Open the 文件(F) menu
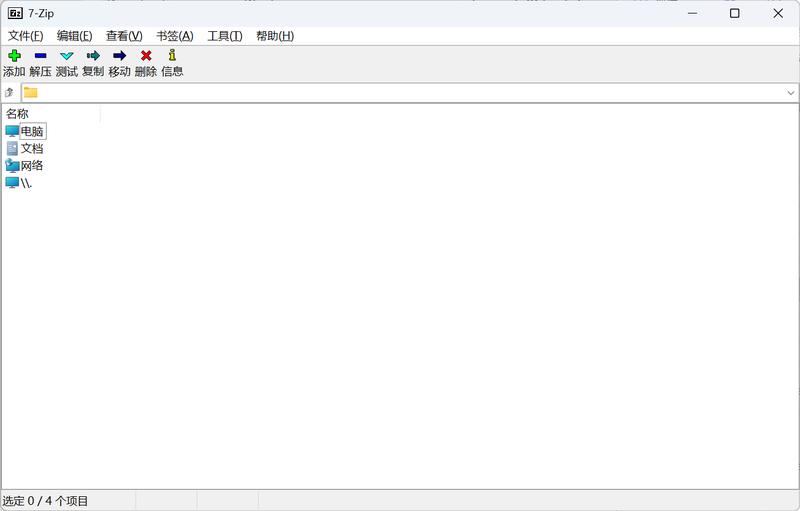The height and width of the screenshot is (511, 800). tap(26, 36)
